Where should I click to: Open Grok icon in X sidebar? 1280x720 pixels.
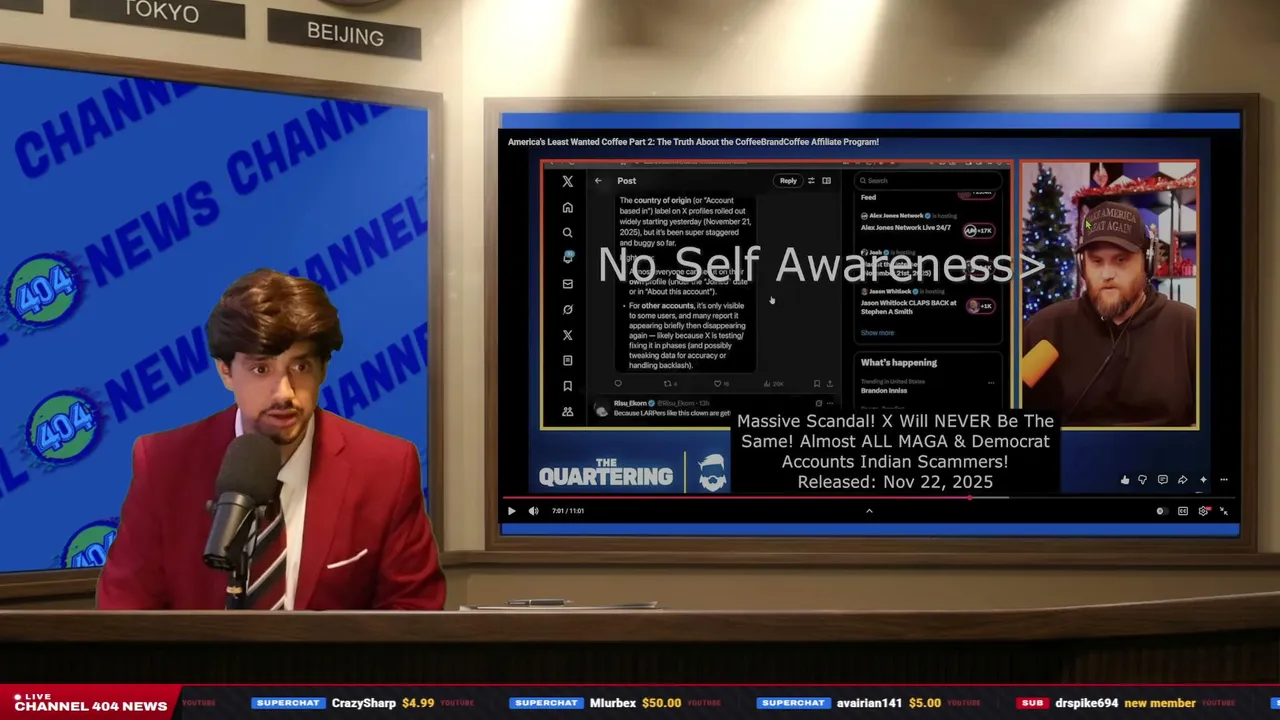point(567,309)
